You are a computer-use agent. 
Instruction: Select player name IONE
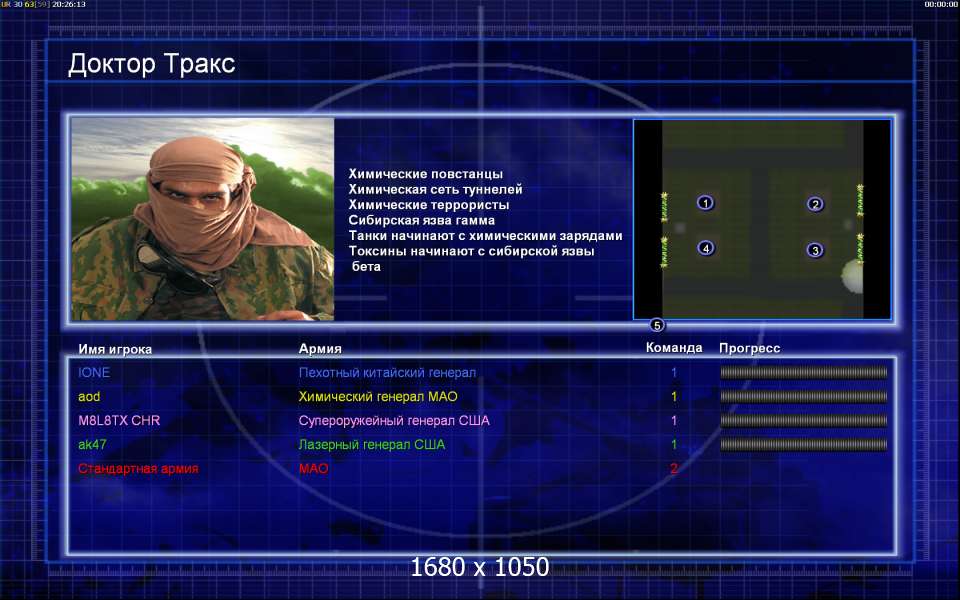94,372
